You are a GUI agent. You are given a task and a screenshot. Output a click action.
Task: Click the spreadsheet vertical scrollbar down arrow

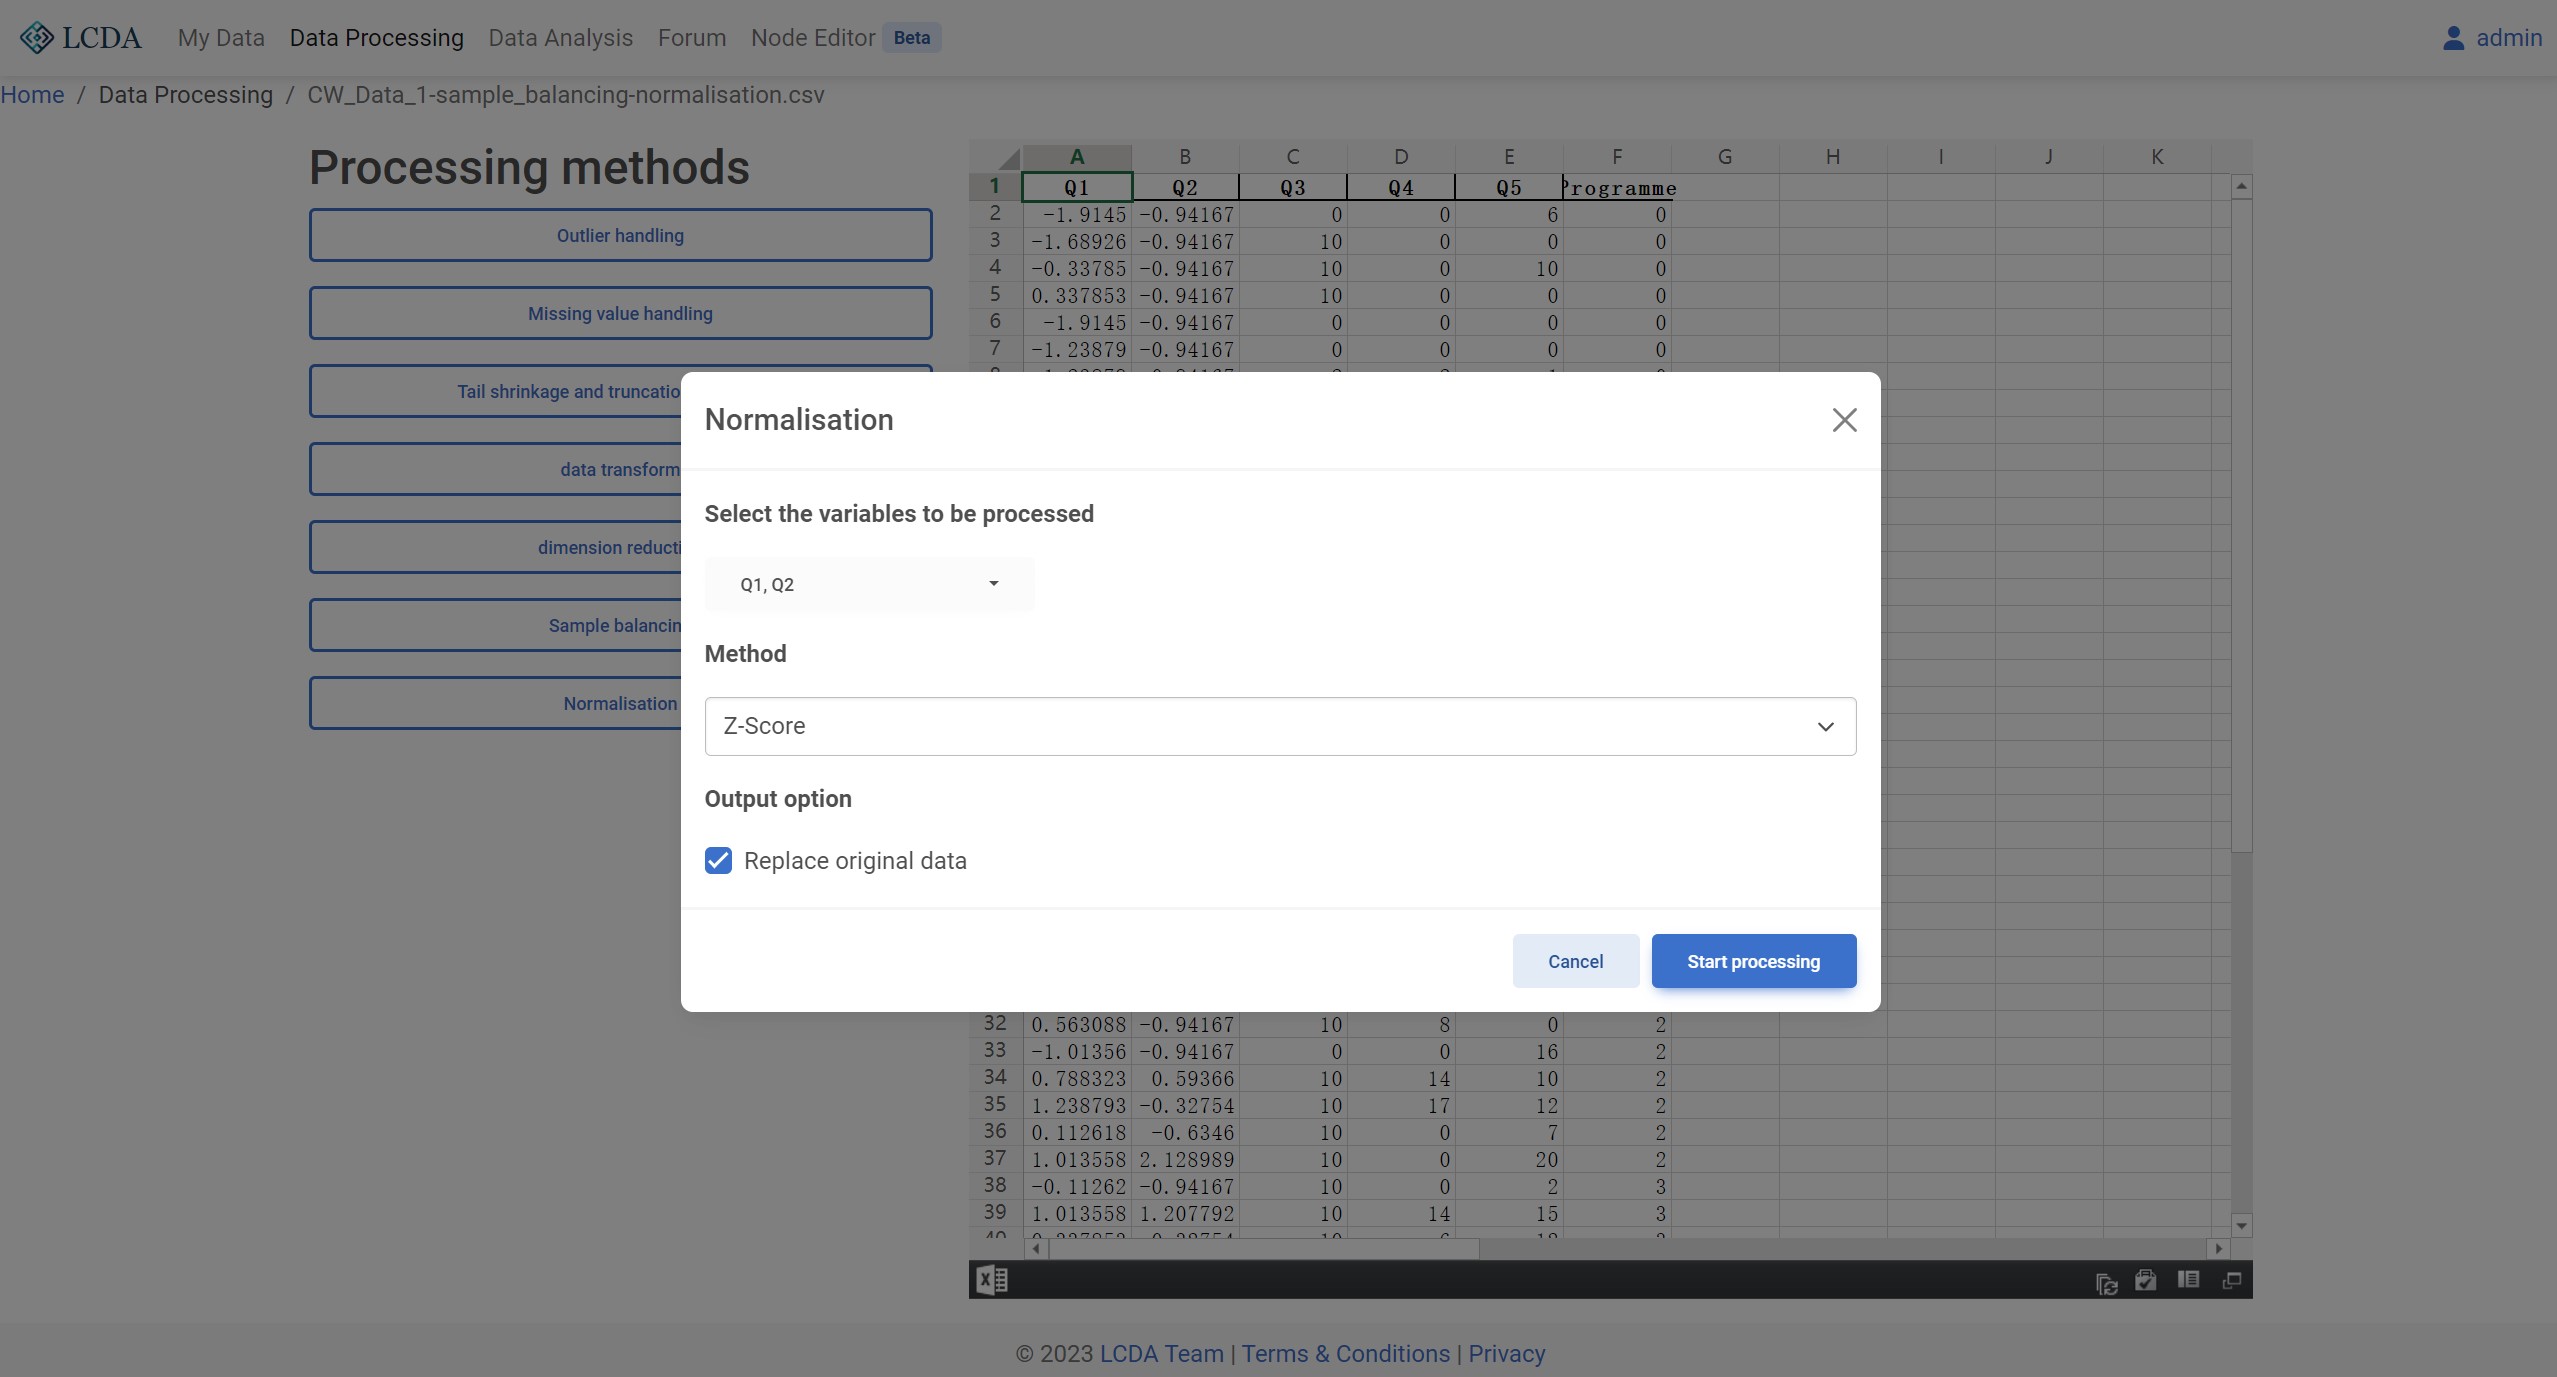2241,1225
